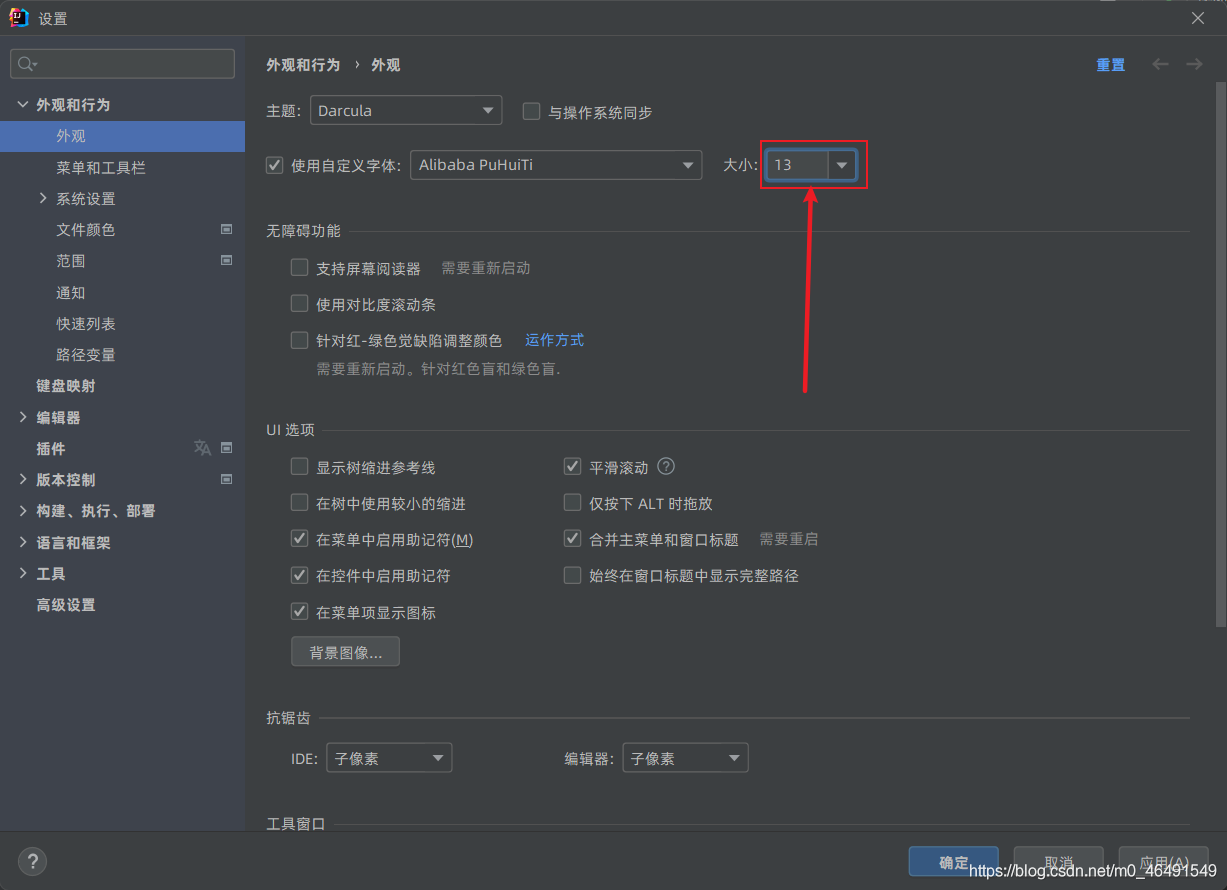Click into the font size value field
The image size is (1227, 890).
797,165
